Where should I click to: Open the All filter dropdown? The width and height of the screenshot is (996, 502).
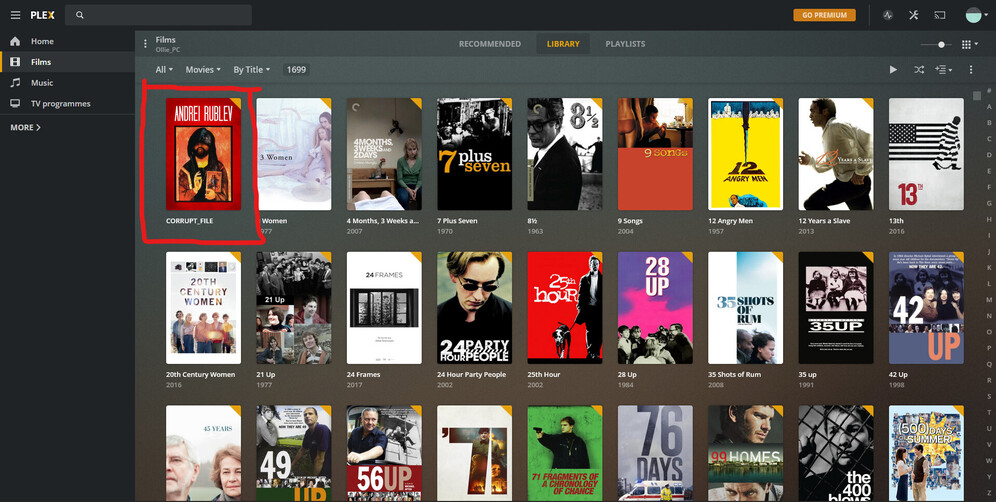164,70
